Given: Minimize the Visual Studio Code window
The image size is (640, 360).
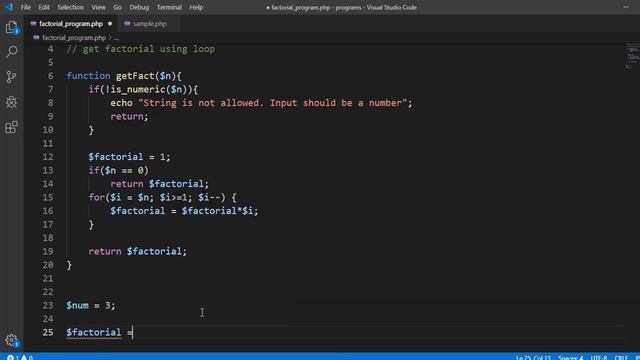Looking at the screenshot, I should tap(626, 7).
